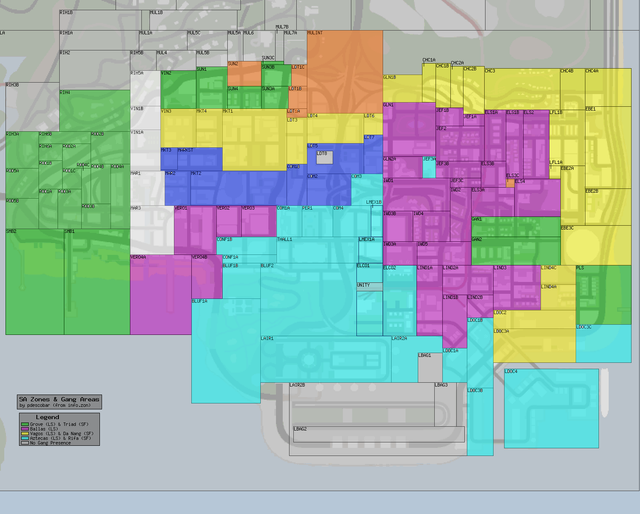Select the magenta ELS4 zone
Image resolution: width=640 pixels, height=514 pixels.
(x=538, y=198)
